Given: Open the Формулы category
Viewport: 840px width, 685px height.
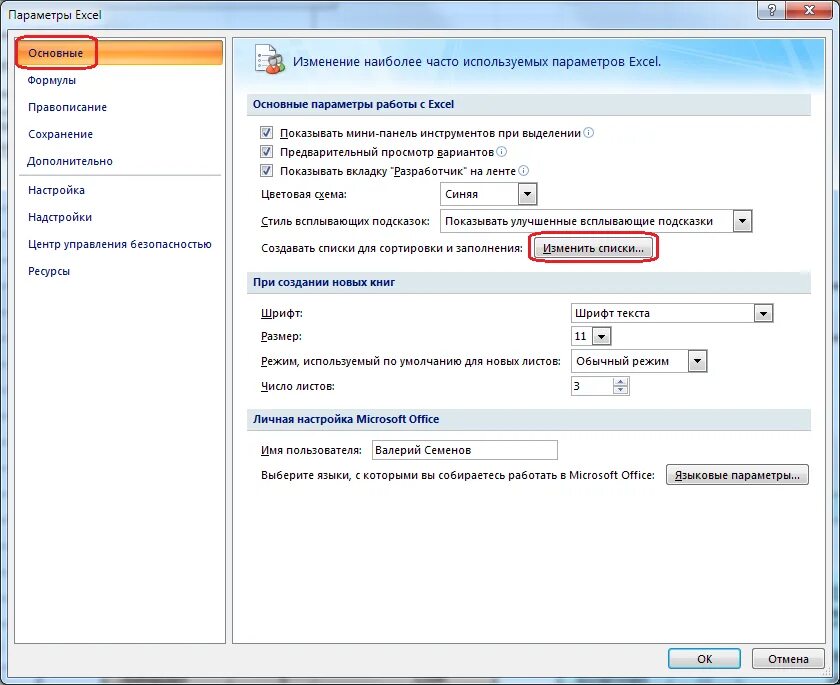Looking at the screenshot, I should (x=51, y=80).
